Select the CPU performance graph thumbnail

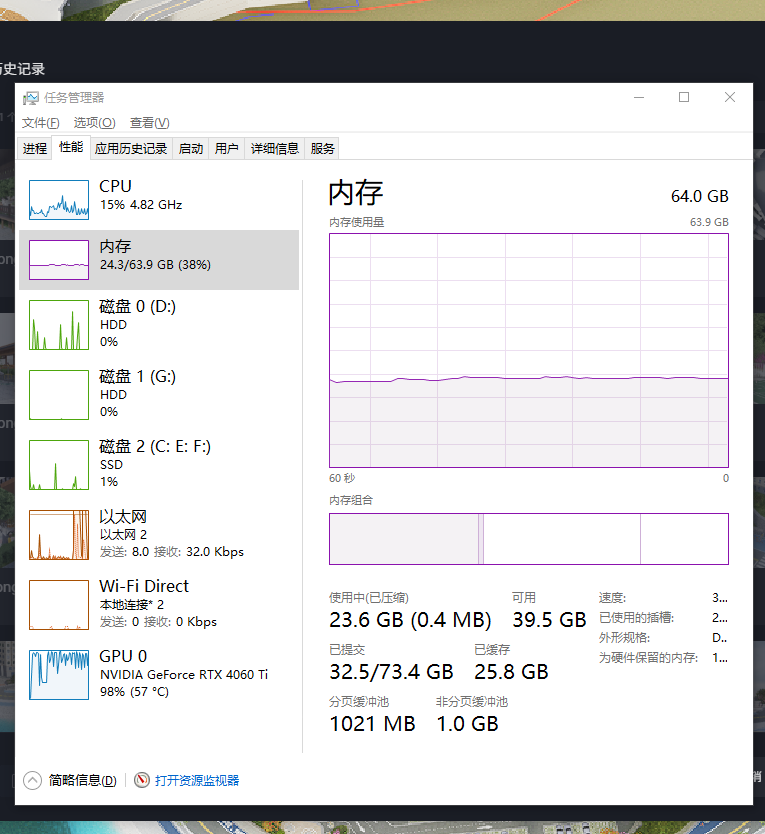click(x=59, y=200)
